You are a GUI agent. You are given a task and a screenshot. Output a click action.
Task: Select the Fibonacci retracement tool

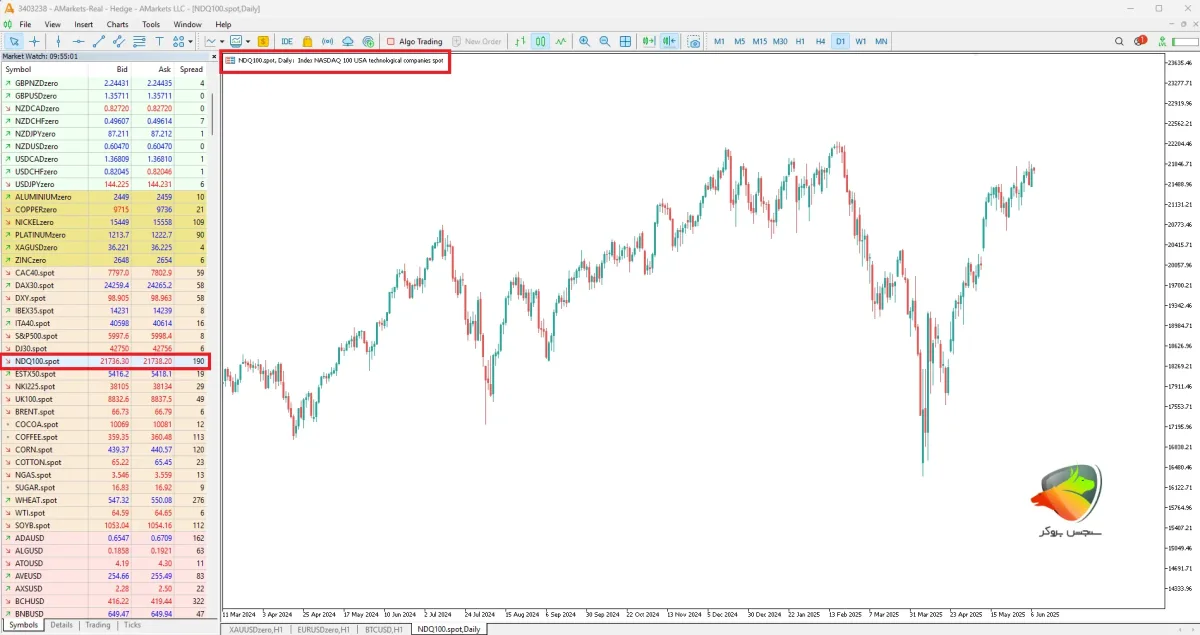click(x=140, y=41)
